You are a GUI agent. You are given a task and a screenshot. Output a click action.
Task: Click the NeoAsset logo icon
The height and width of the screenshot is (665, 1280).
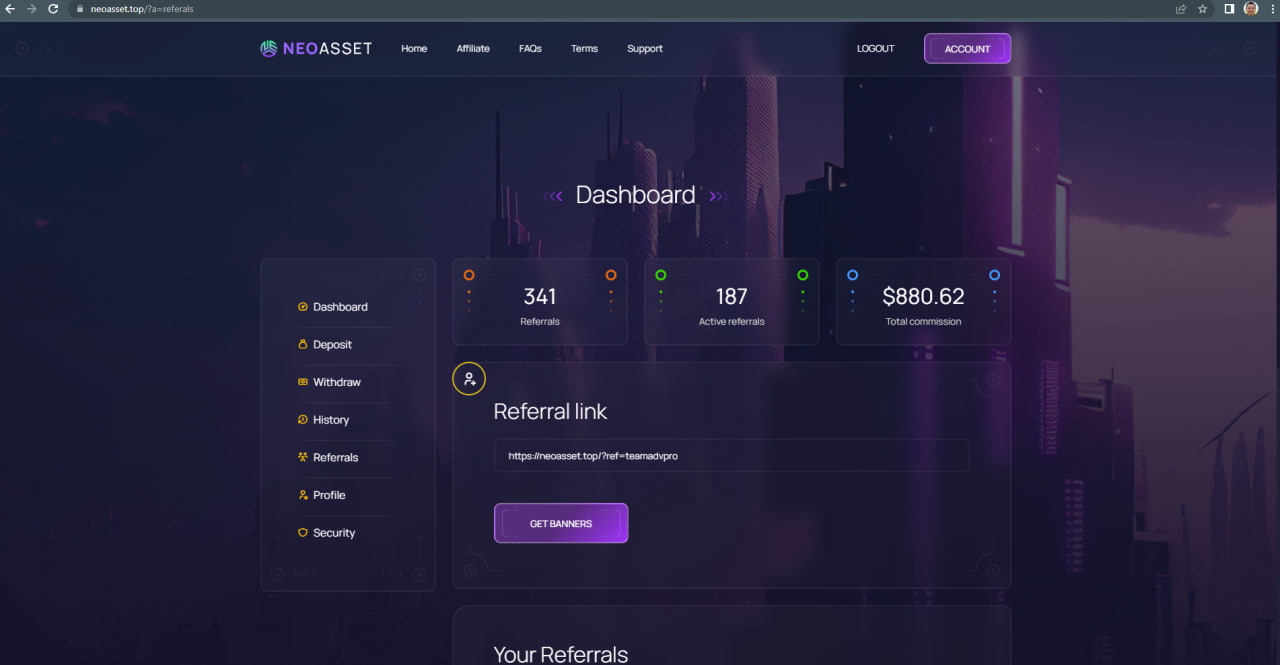point(268,49)
